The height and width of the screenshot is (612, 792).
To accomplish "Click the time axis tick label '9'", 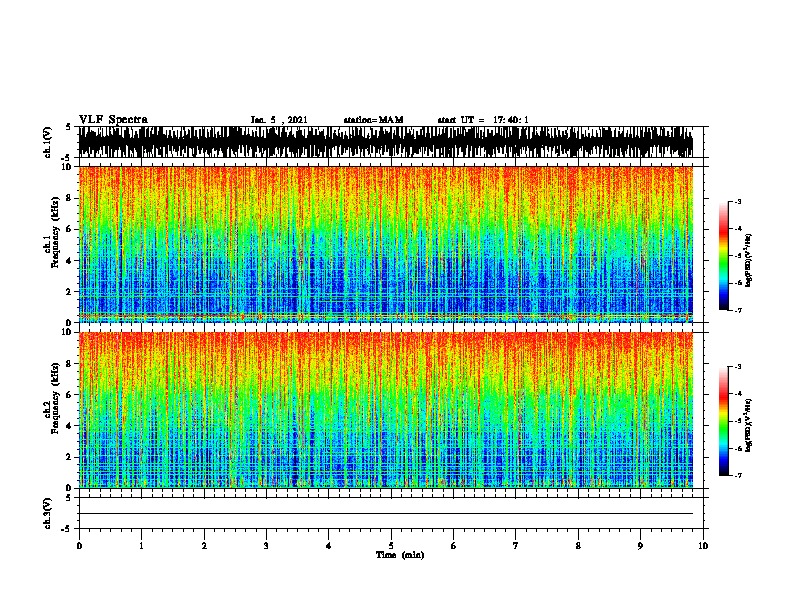I will coord(640,546).
